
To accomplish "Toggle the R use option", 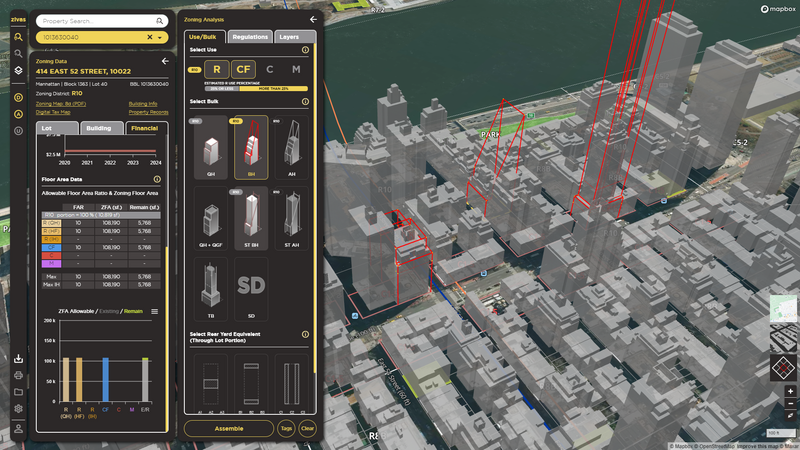I will 217,69.
